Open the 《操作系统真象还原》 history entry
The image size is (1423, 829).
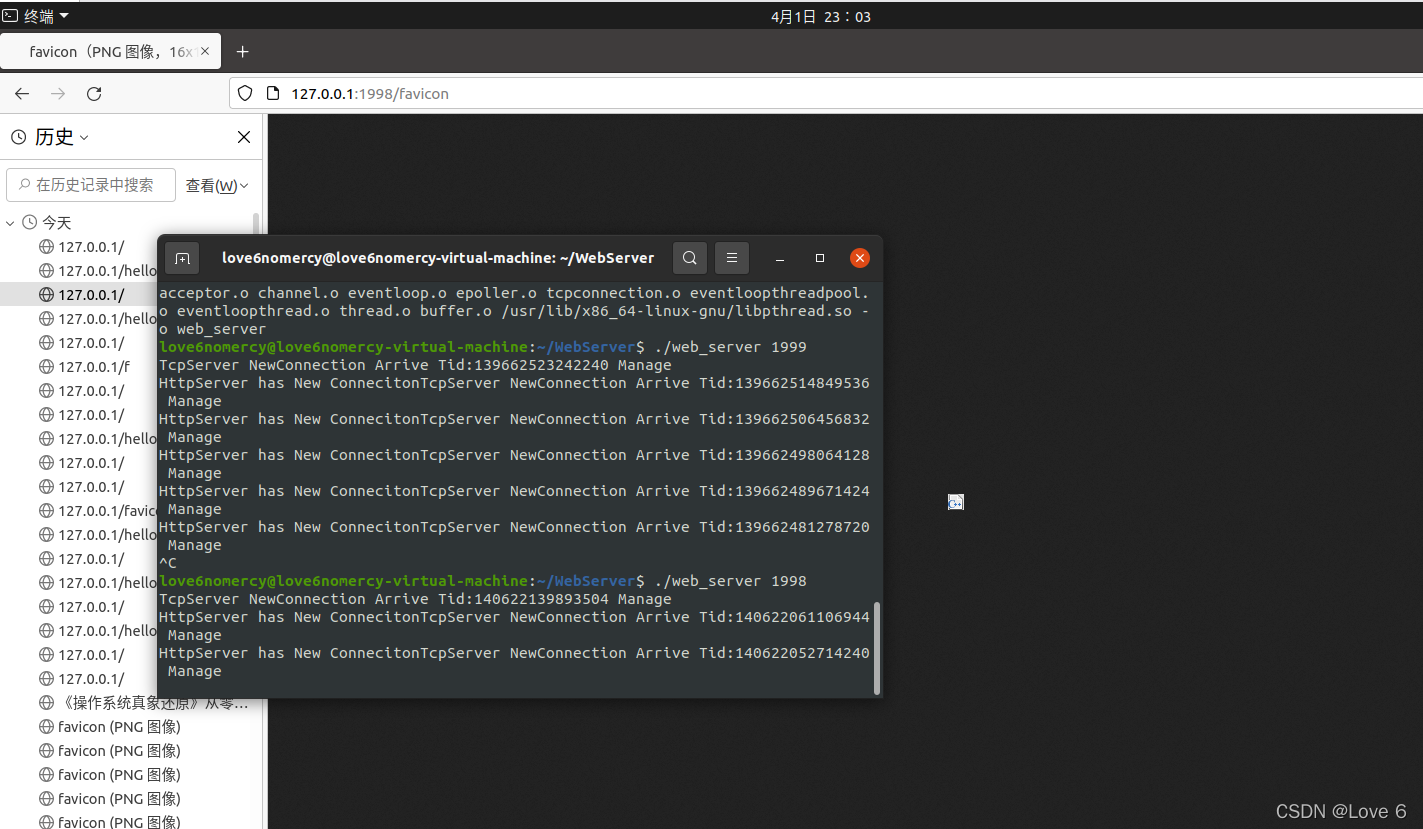(x=142, y=703)
